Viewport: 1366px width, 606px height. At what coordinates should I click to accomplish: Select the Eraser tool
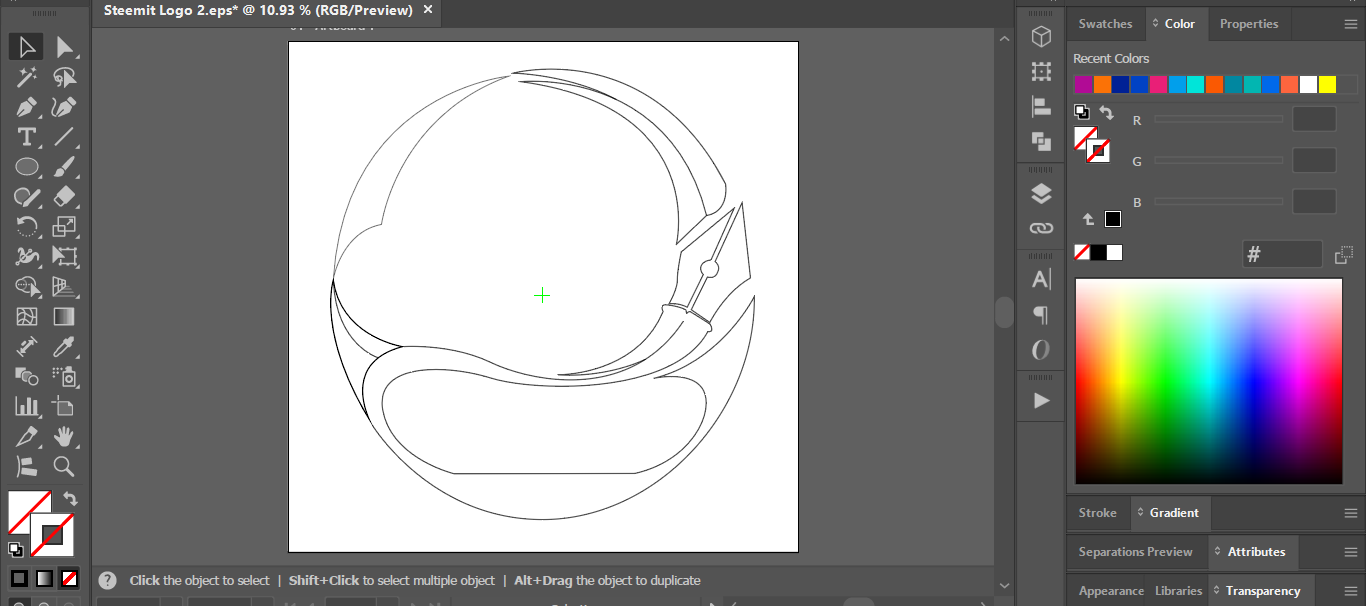click(65, 197)
